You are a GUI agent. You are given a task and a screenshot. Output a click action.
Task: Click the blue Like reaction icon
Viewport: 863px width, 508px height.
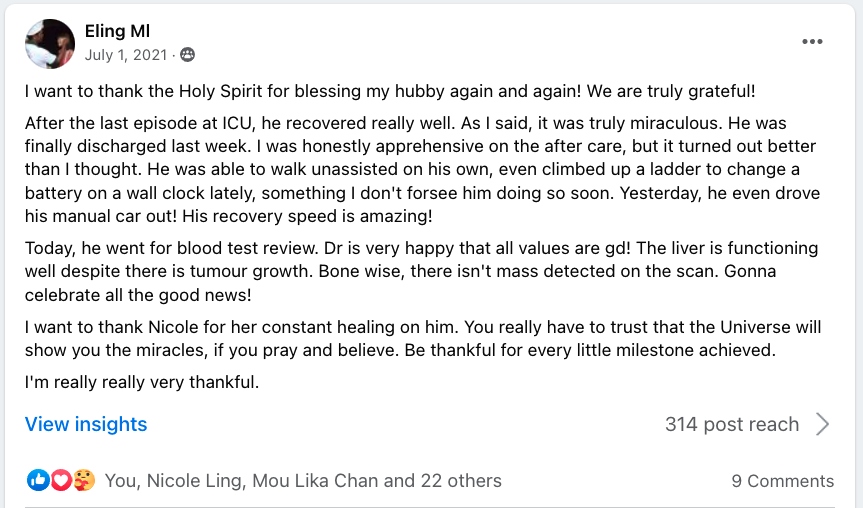[x=39, y=481]
